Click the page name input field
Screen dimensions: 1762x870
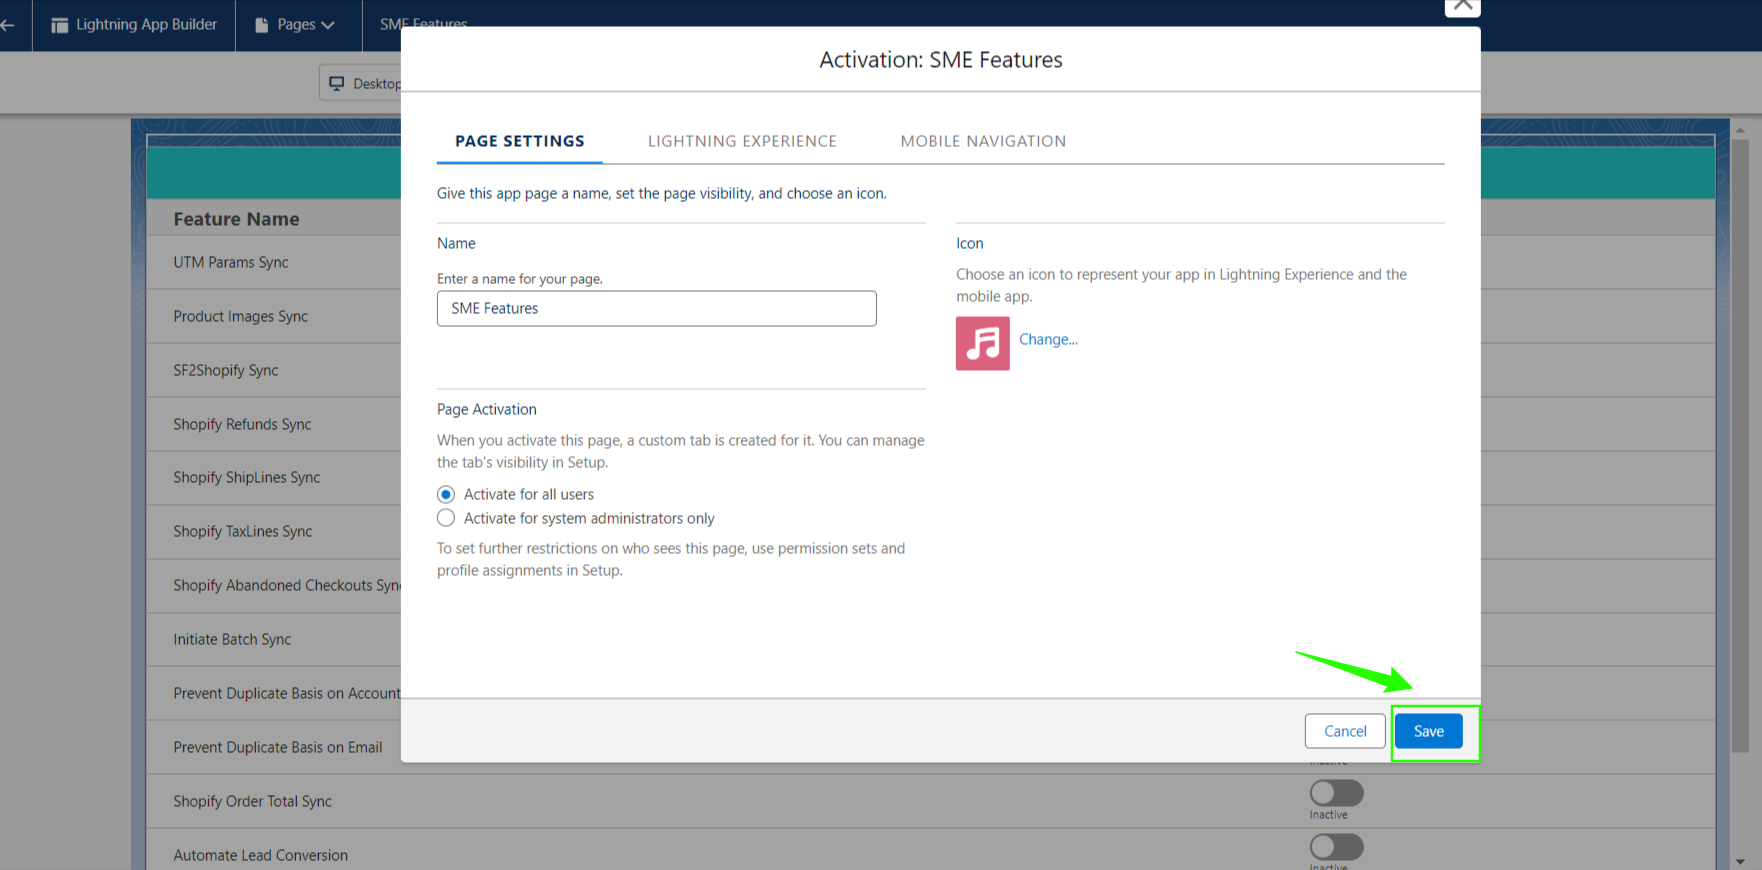[656, 308]
